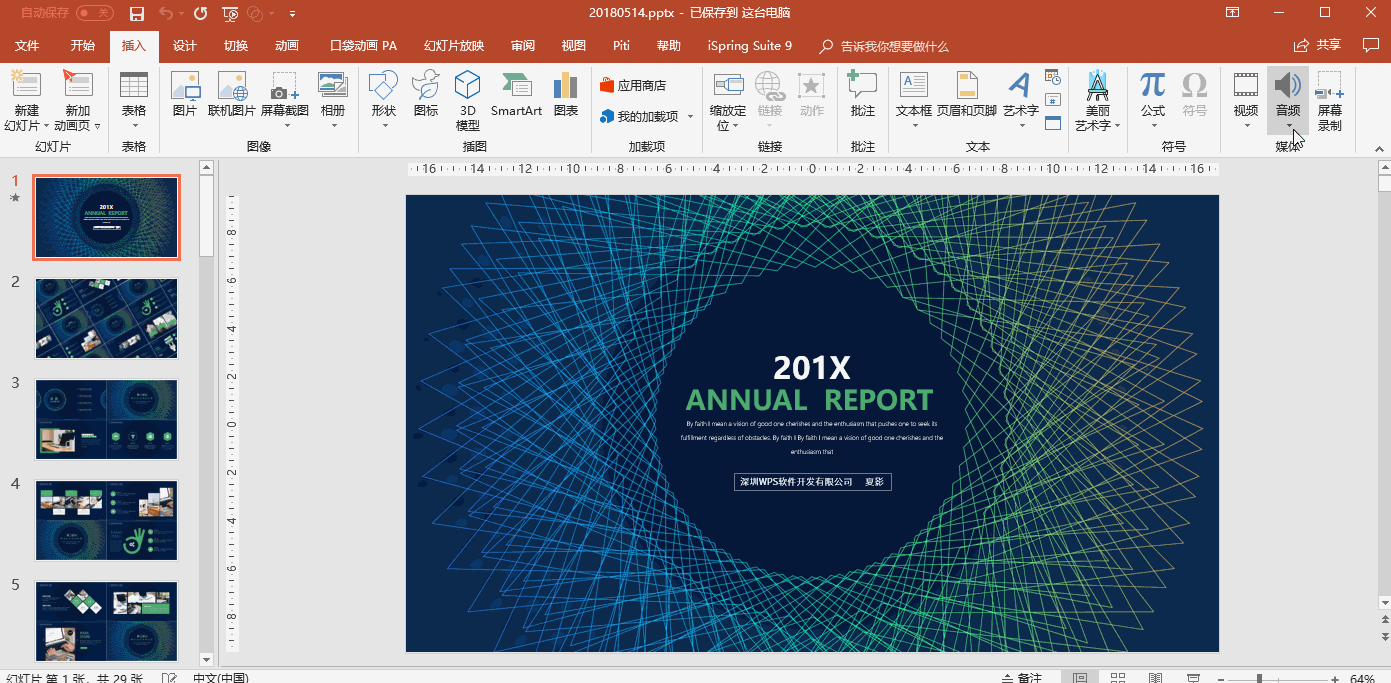
Task: Click the 64% zoom level
Action: [x=1363, y=679]
